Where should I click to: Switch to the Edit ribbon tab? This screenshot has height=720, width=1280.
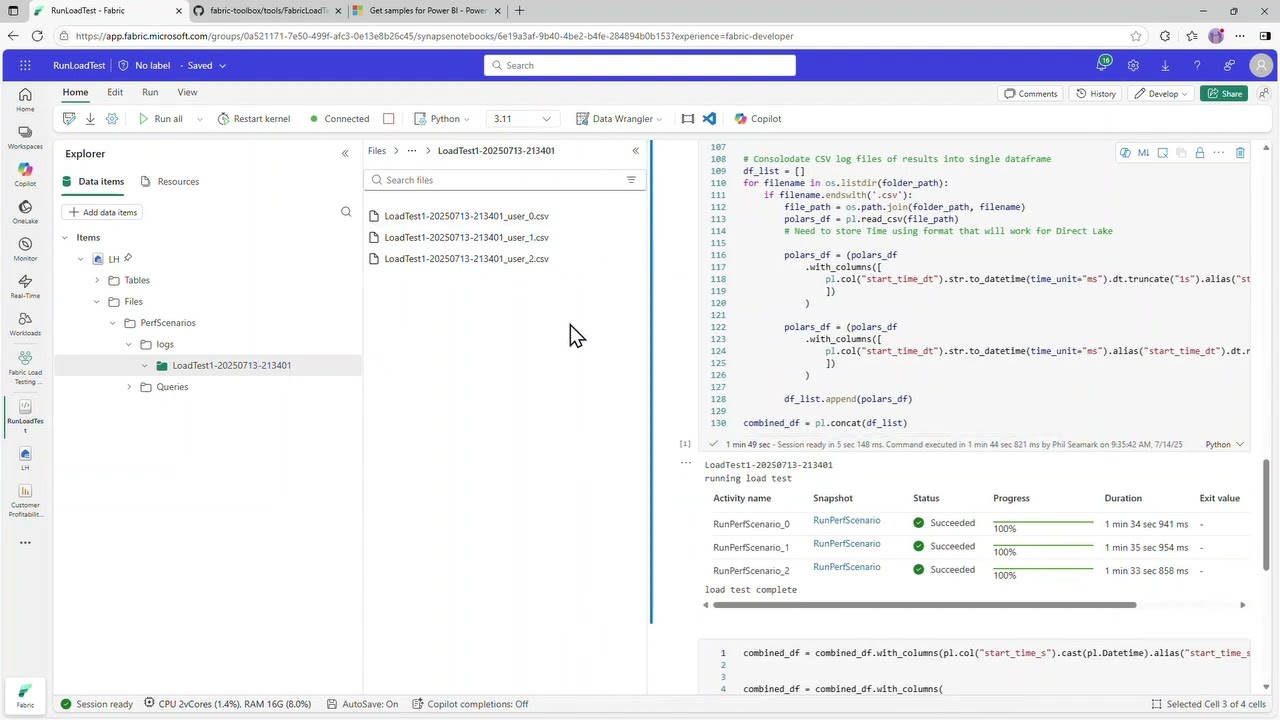(x=115, y=92)
